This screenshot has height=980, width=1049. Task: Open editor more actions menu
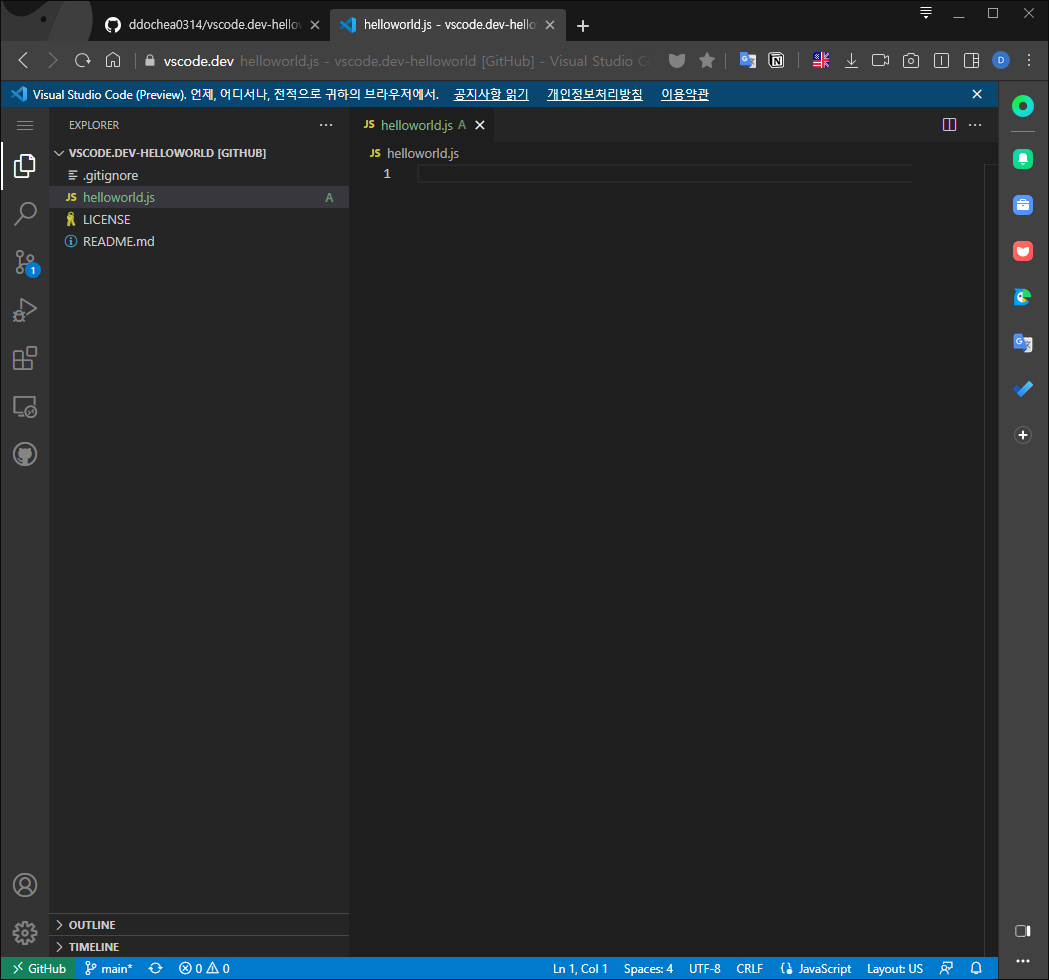tap(975, 125)
